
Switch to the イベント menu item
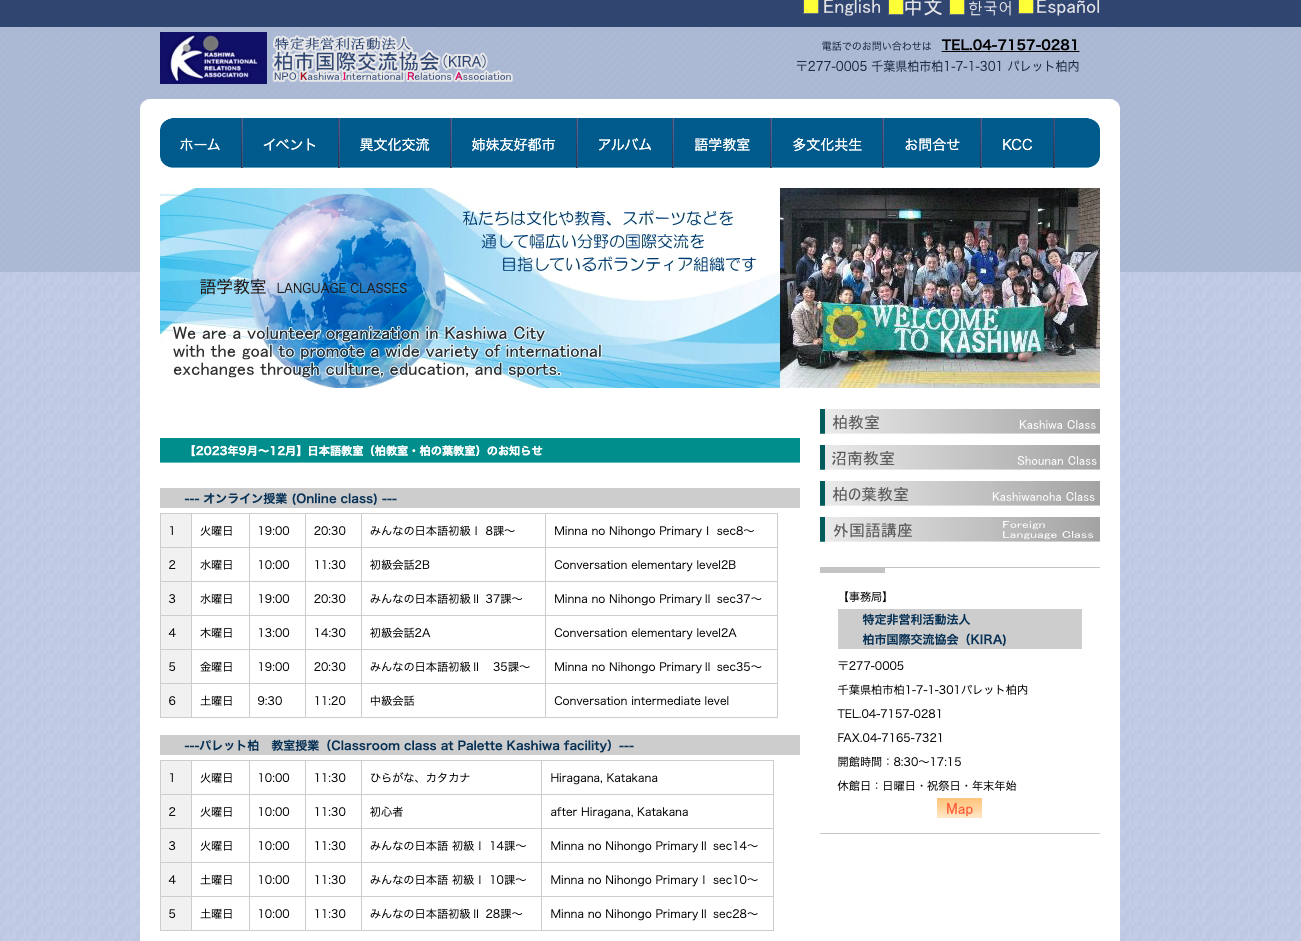tap(290, 143)
